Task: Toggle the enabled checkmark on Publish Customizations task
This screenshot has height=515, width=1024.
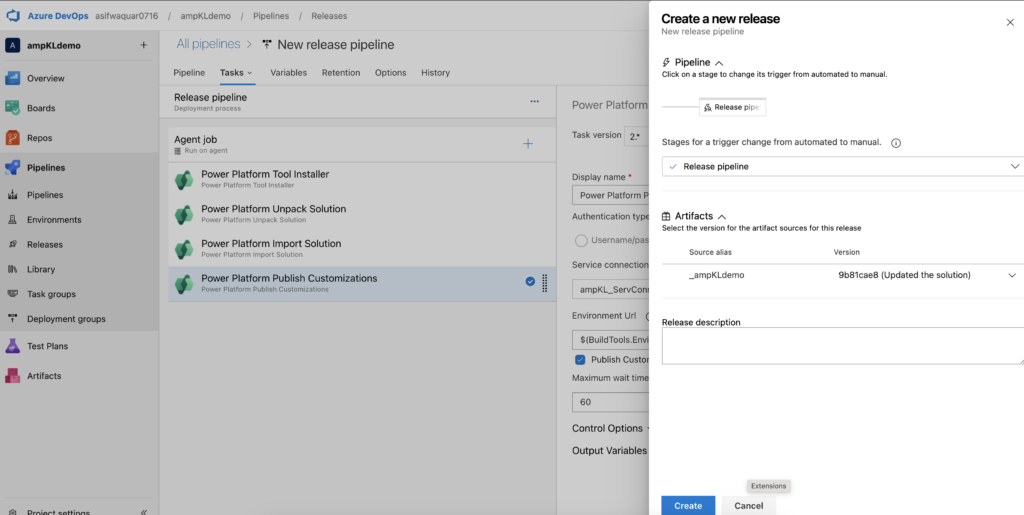Action: (x=530, y=282)
